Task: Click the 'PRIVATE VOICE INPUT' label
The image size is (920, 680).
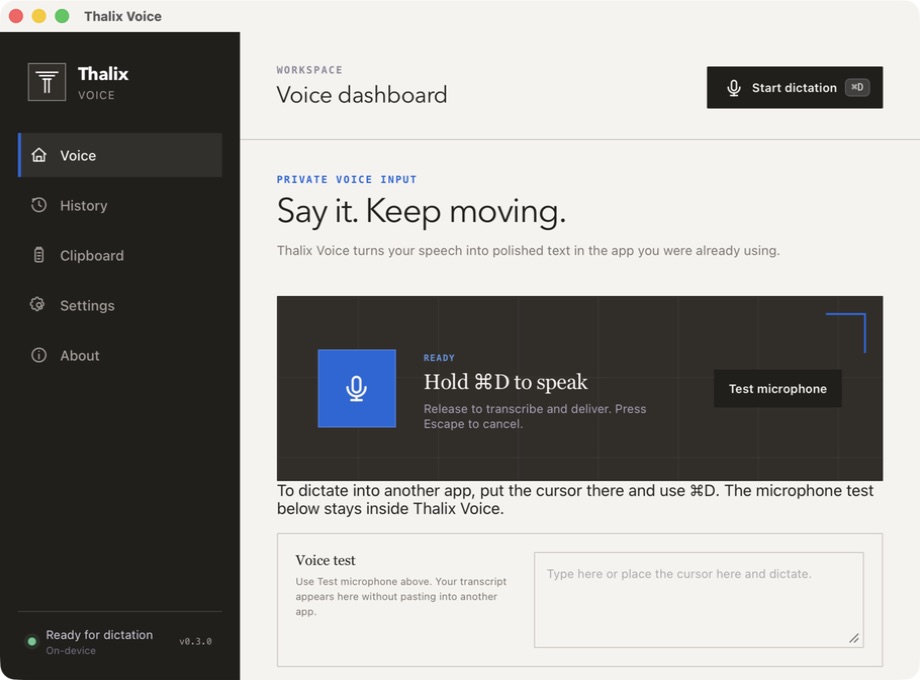Action: tap(346, 180)
